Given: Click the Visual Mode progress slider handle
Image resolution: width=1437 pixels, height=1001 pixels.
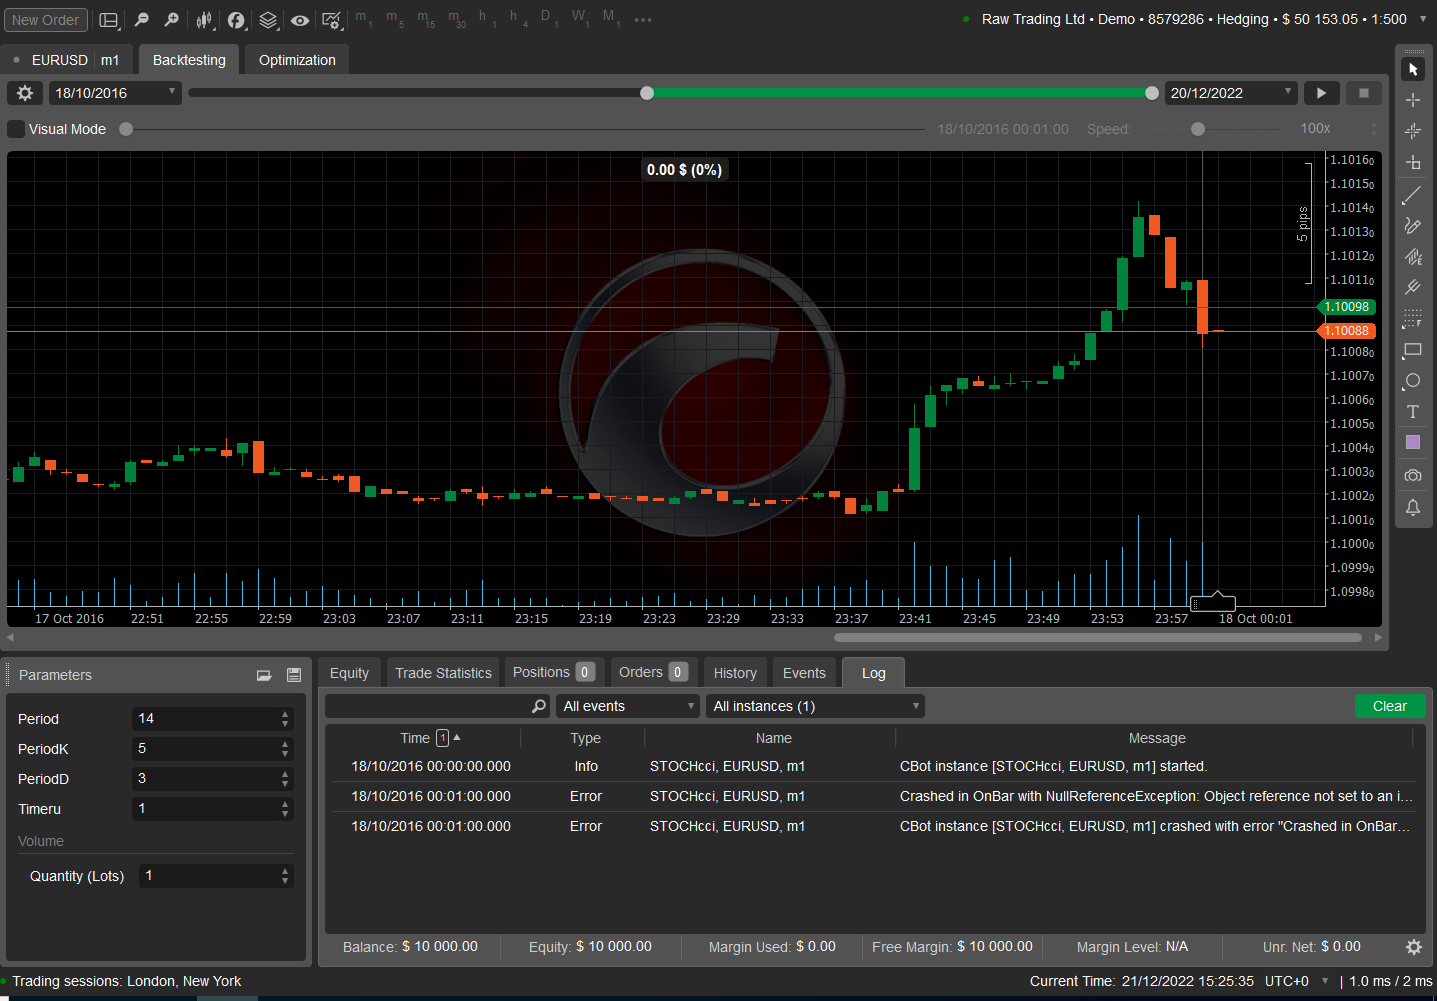Looking at the screenshot, I should point(126,129).
